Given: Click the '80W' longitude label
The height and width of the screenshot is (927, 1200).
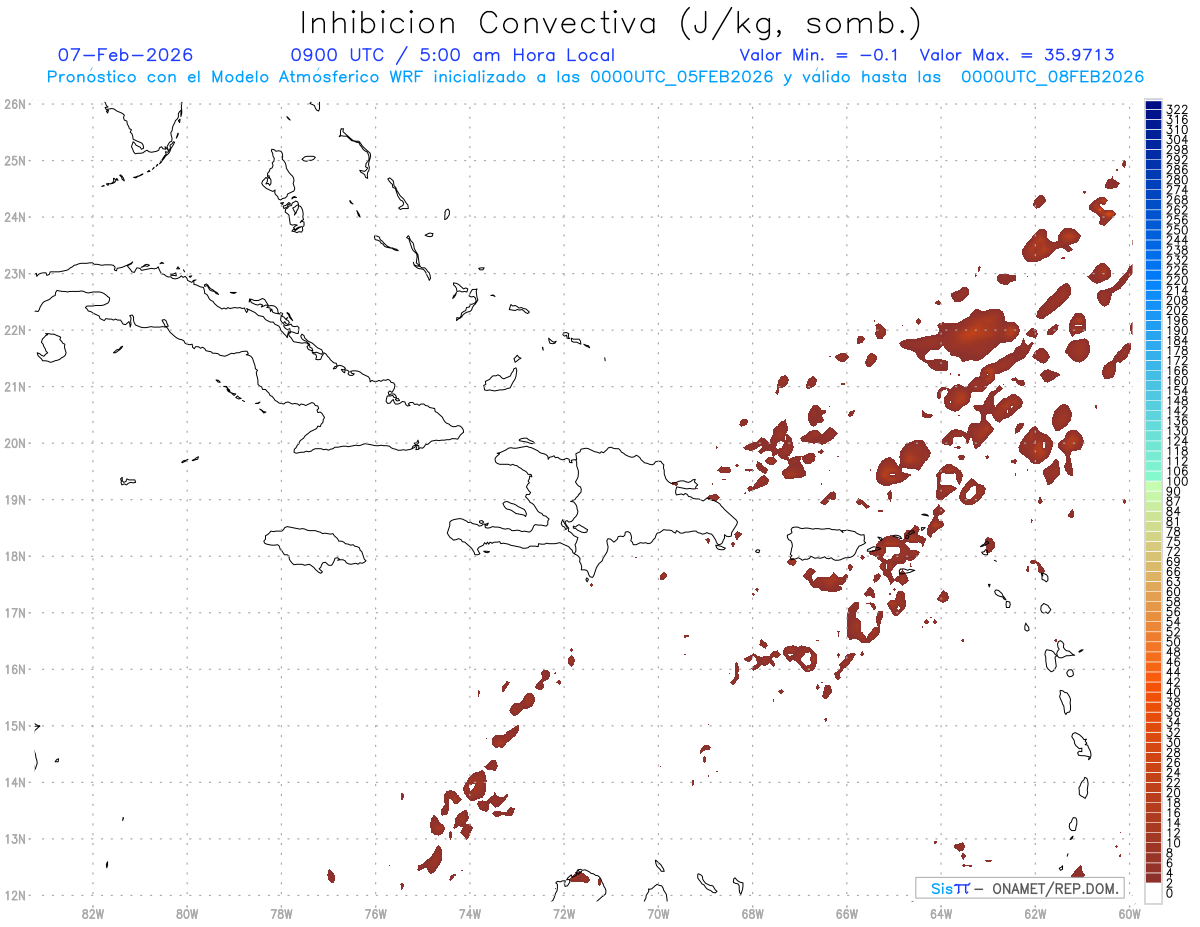Looking at the screenshot, I should click(187, 912).
